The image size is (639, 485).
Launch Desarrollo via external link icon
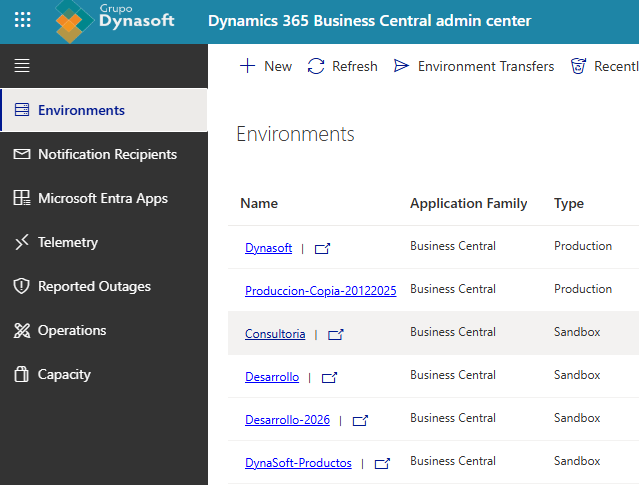point(329,378)
